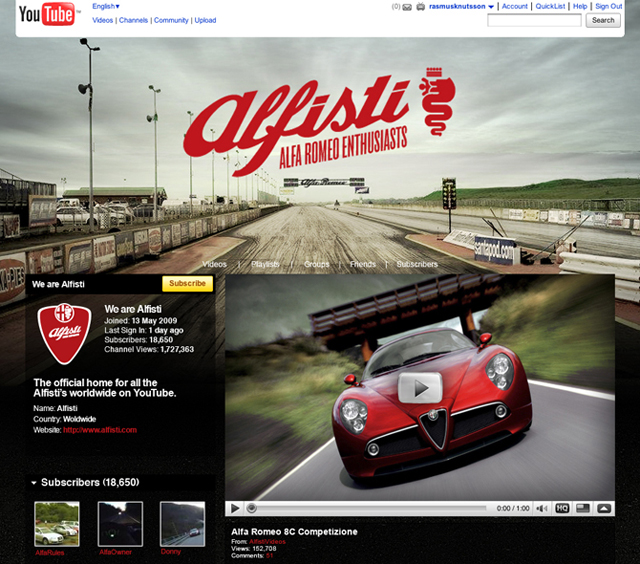Click the search text field
The height and width of the screenshot is (564, 640).
pos(534,20)
